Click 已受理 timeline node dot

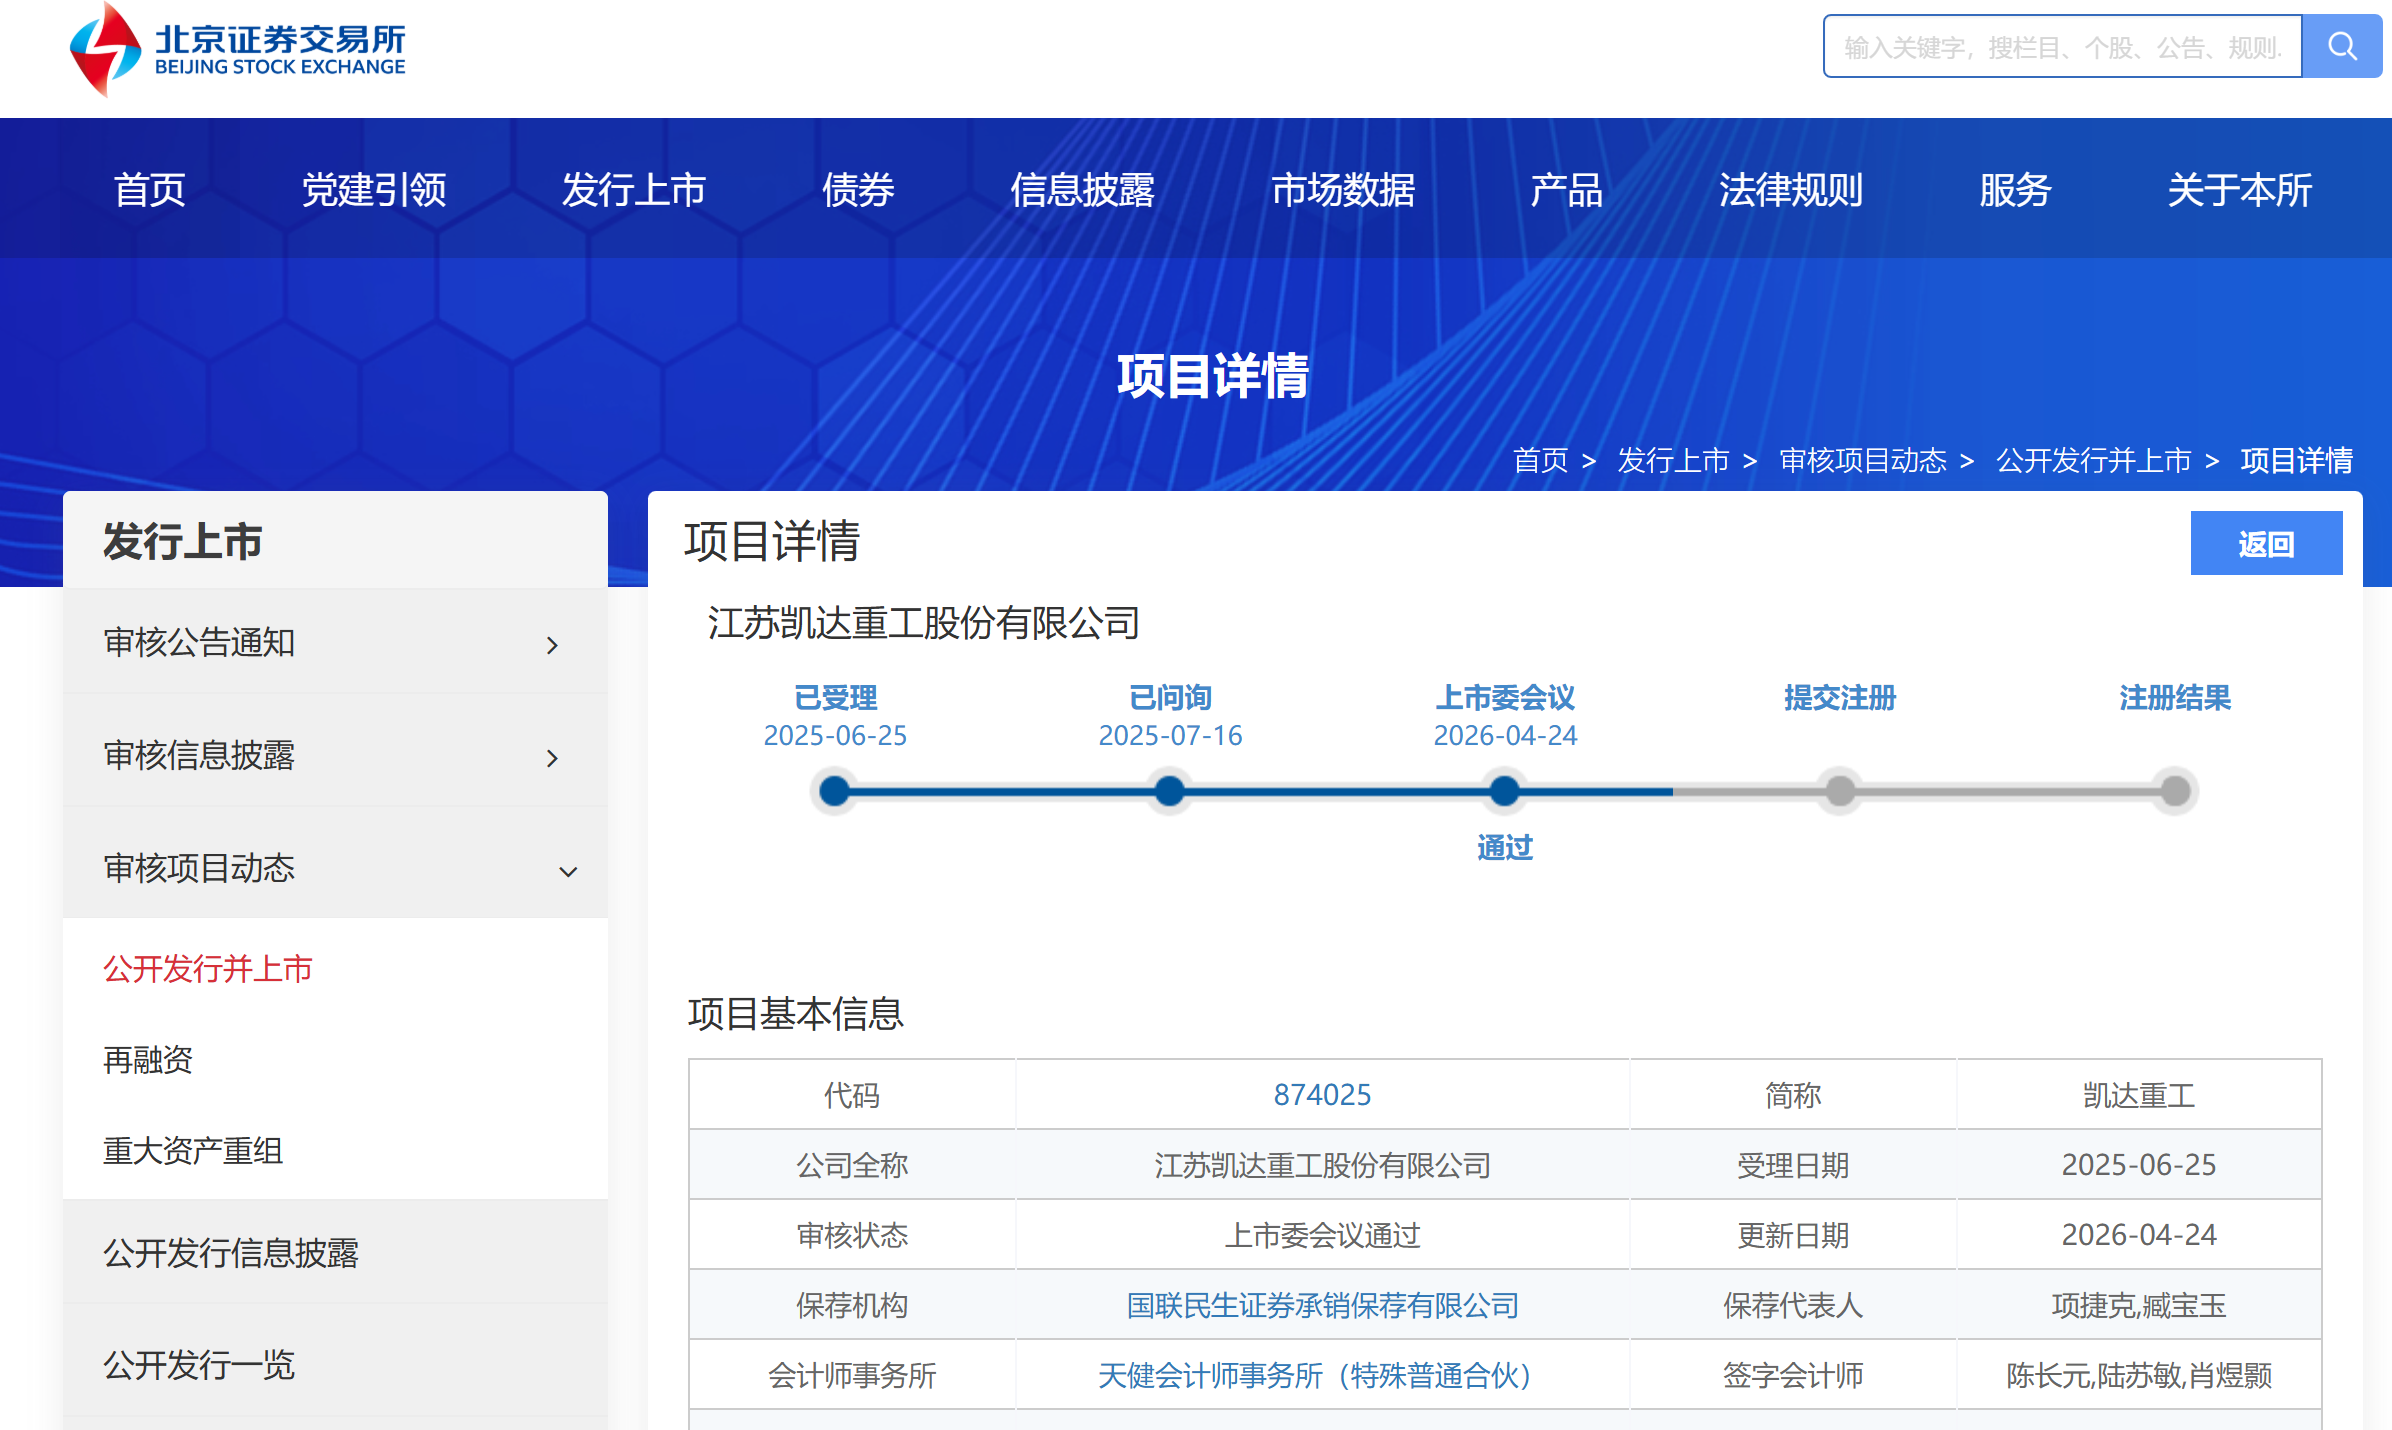click(834, 791)
